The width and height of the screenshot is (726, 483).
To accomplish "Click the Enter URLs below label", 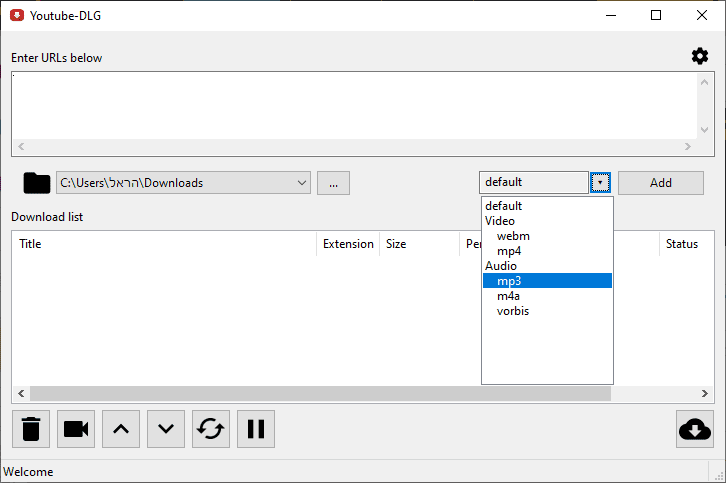I will click(56, 58).
